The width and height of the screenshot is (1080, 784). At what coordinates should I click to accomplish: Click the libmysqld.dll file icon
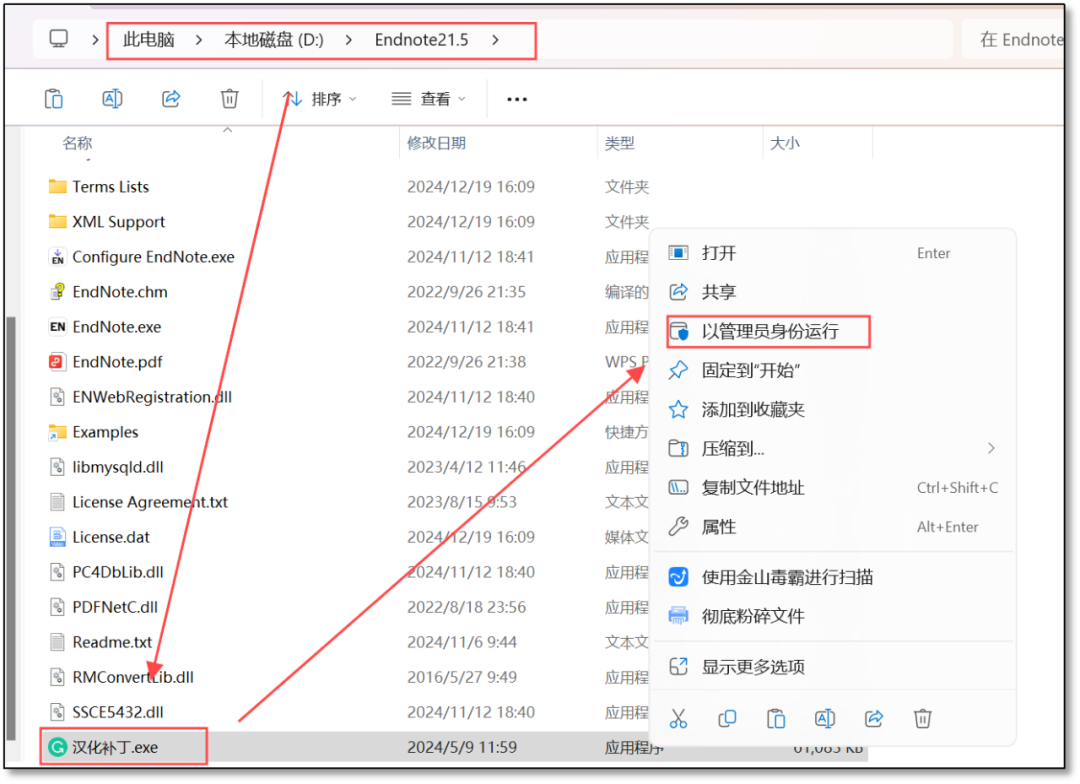[x=58, y=467]
